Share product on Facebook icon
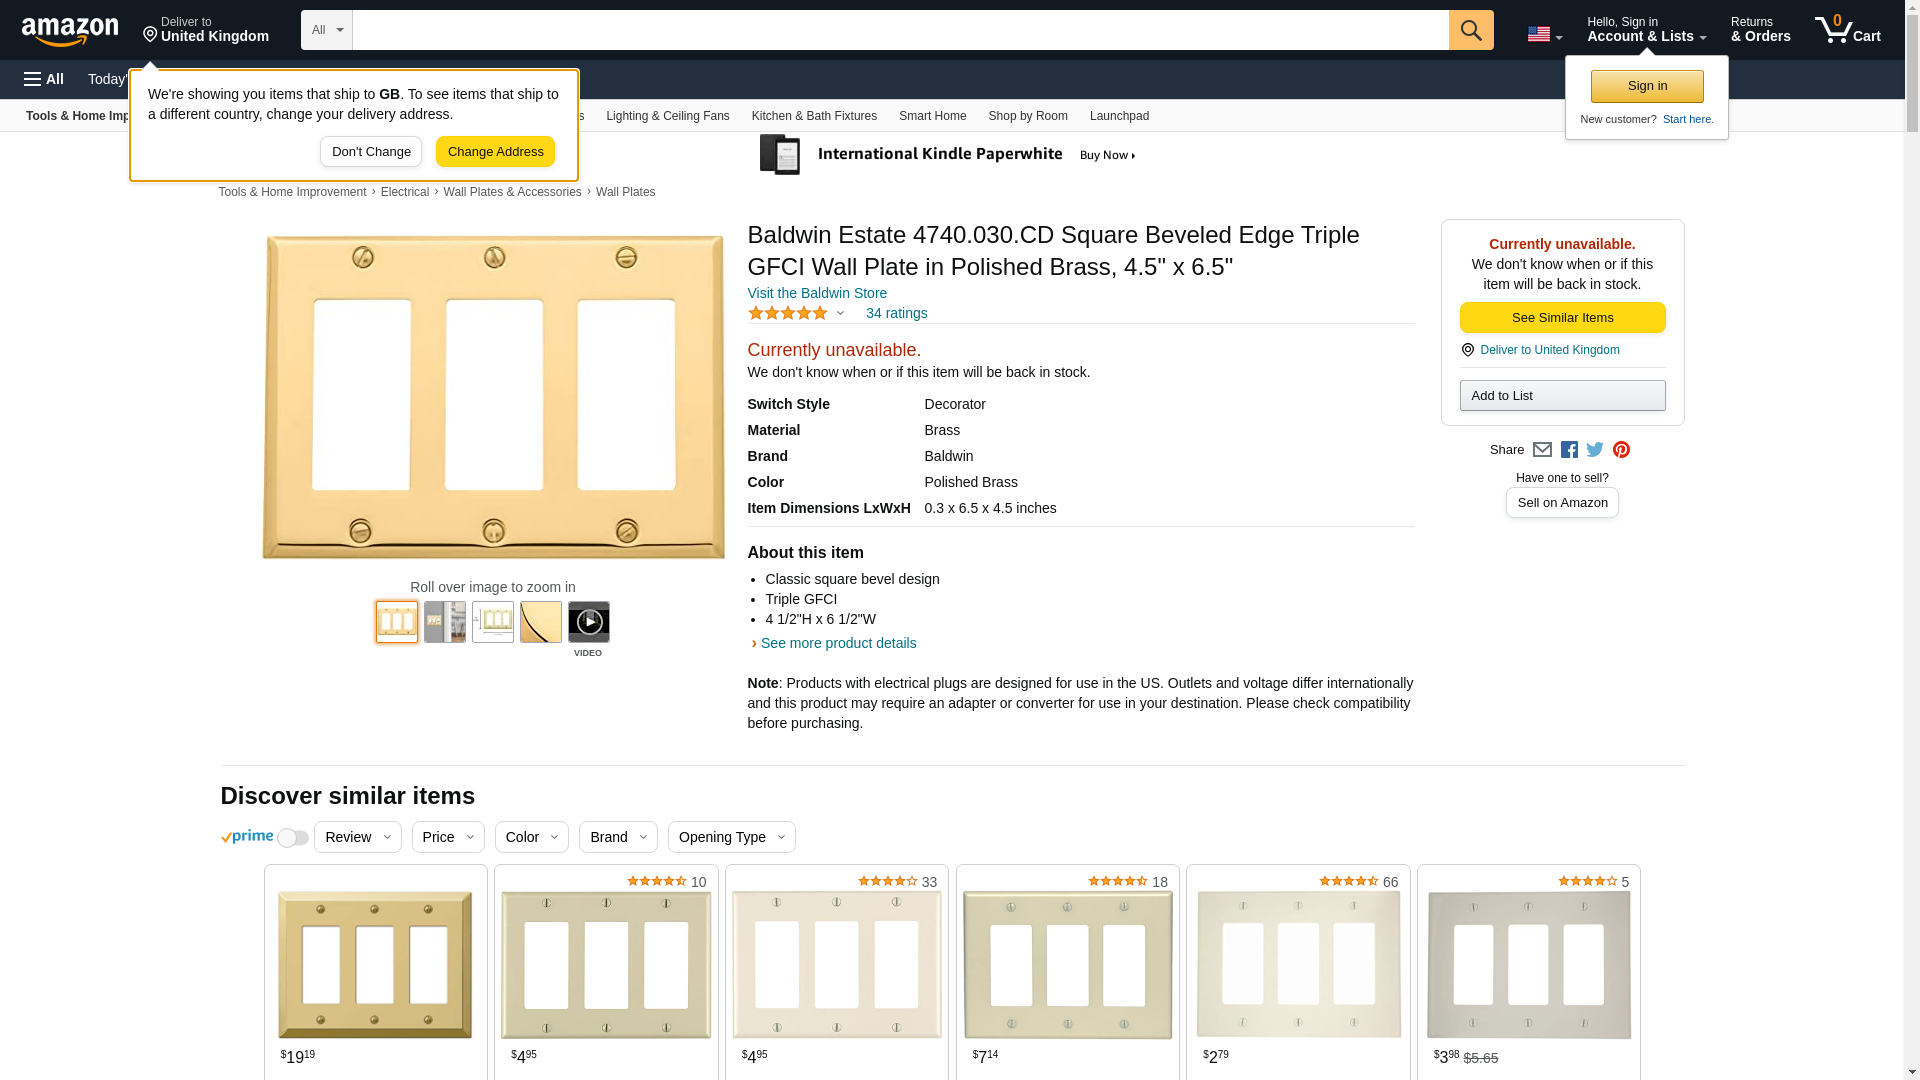The width and height of the screenshot is (1920, 1080). tap(1569, 450)
